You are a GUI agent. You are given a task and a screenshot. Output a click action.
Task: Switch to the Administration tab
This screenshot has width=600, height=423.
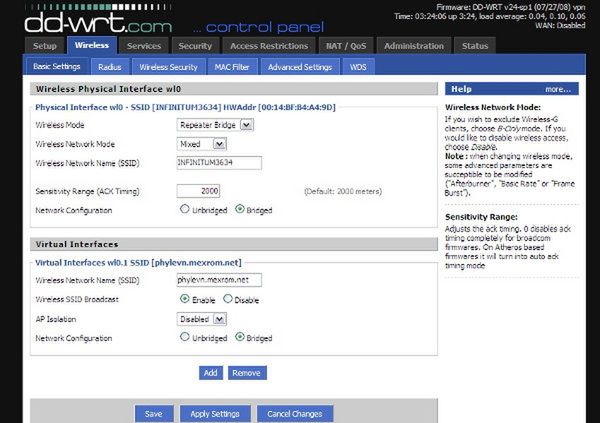pyautogui.click(x=414, y=46)
